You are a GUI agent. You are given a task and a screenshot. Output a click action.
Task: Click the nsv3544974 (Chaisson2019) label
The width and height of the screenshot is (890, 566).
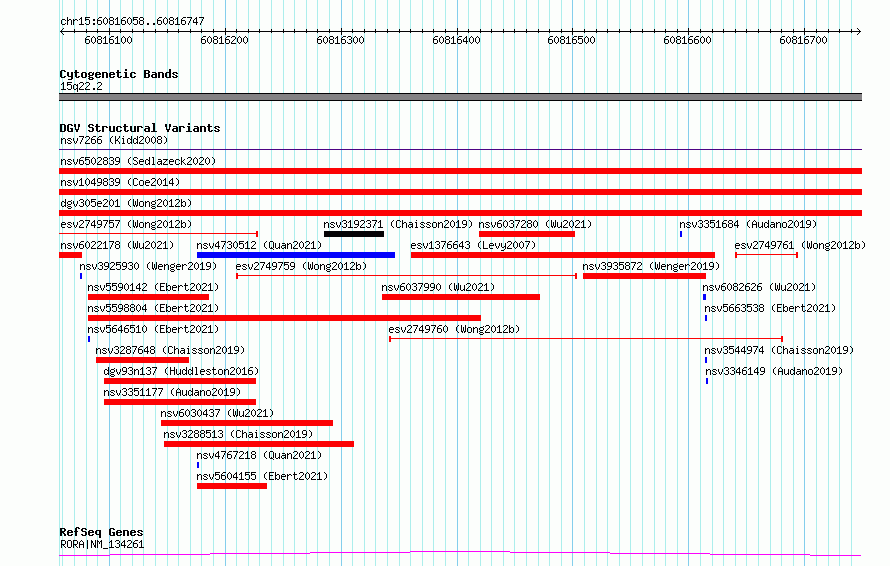coord(779,350)
